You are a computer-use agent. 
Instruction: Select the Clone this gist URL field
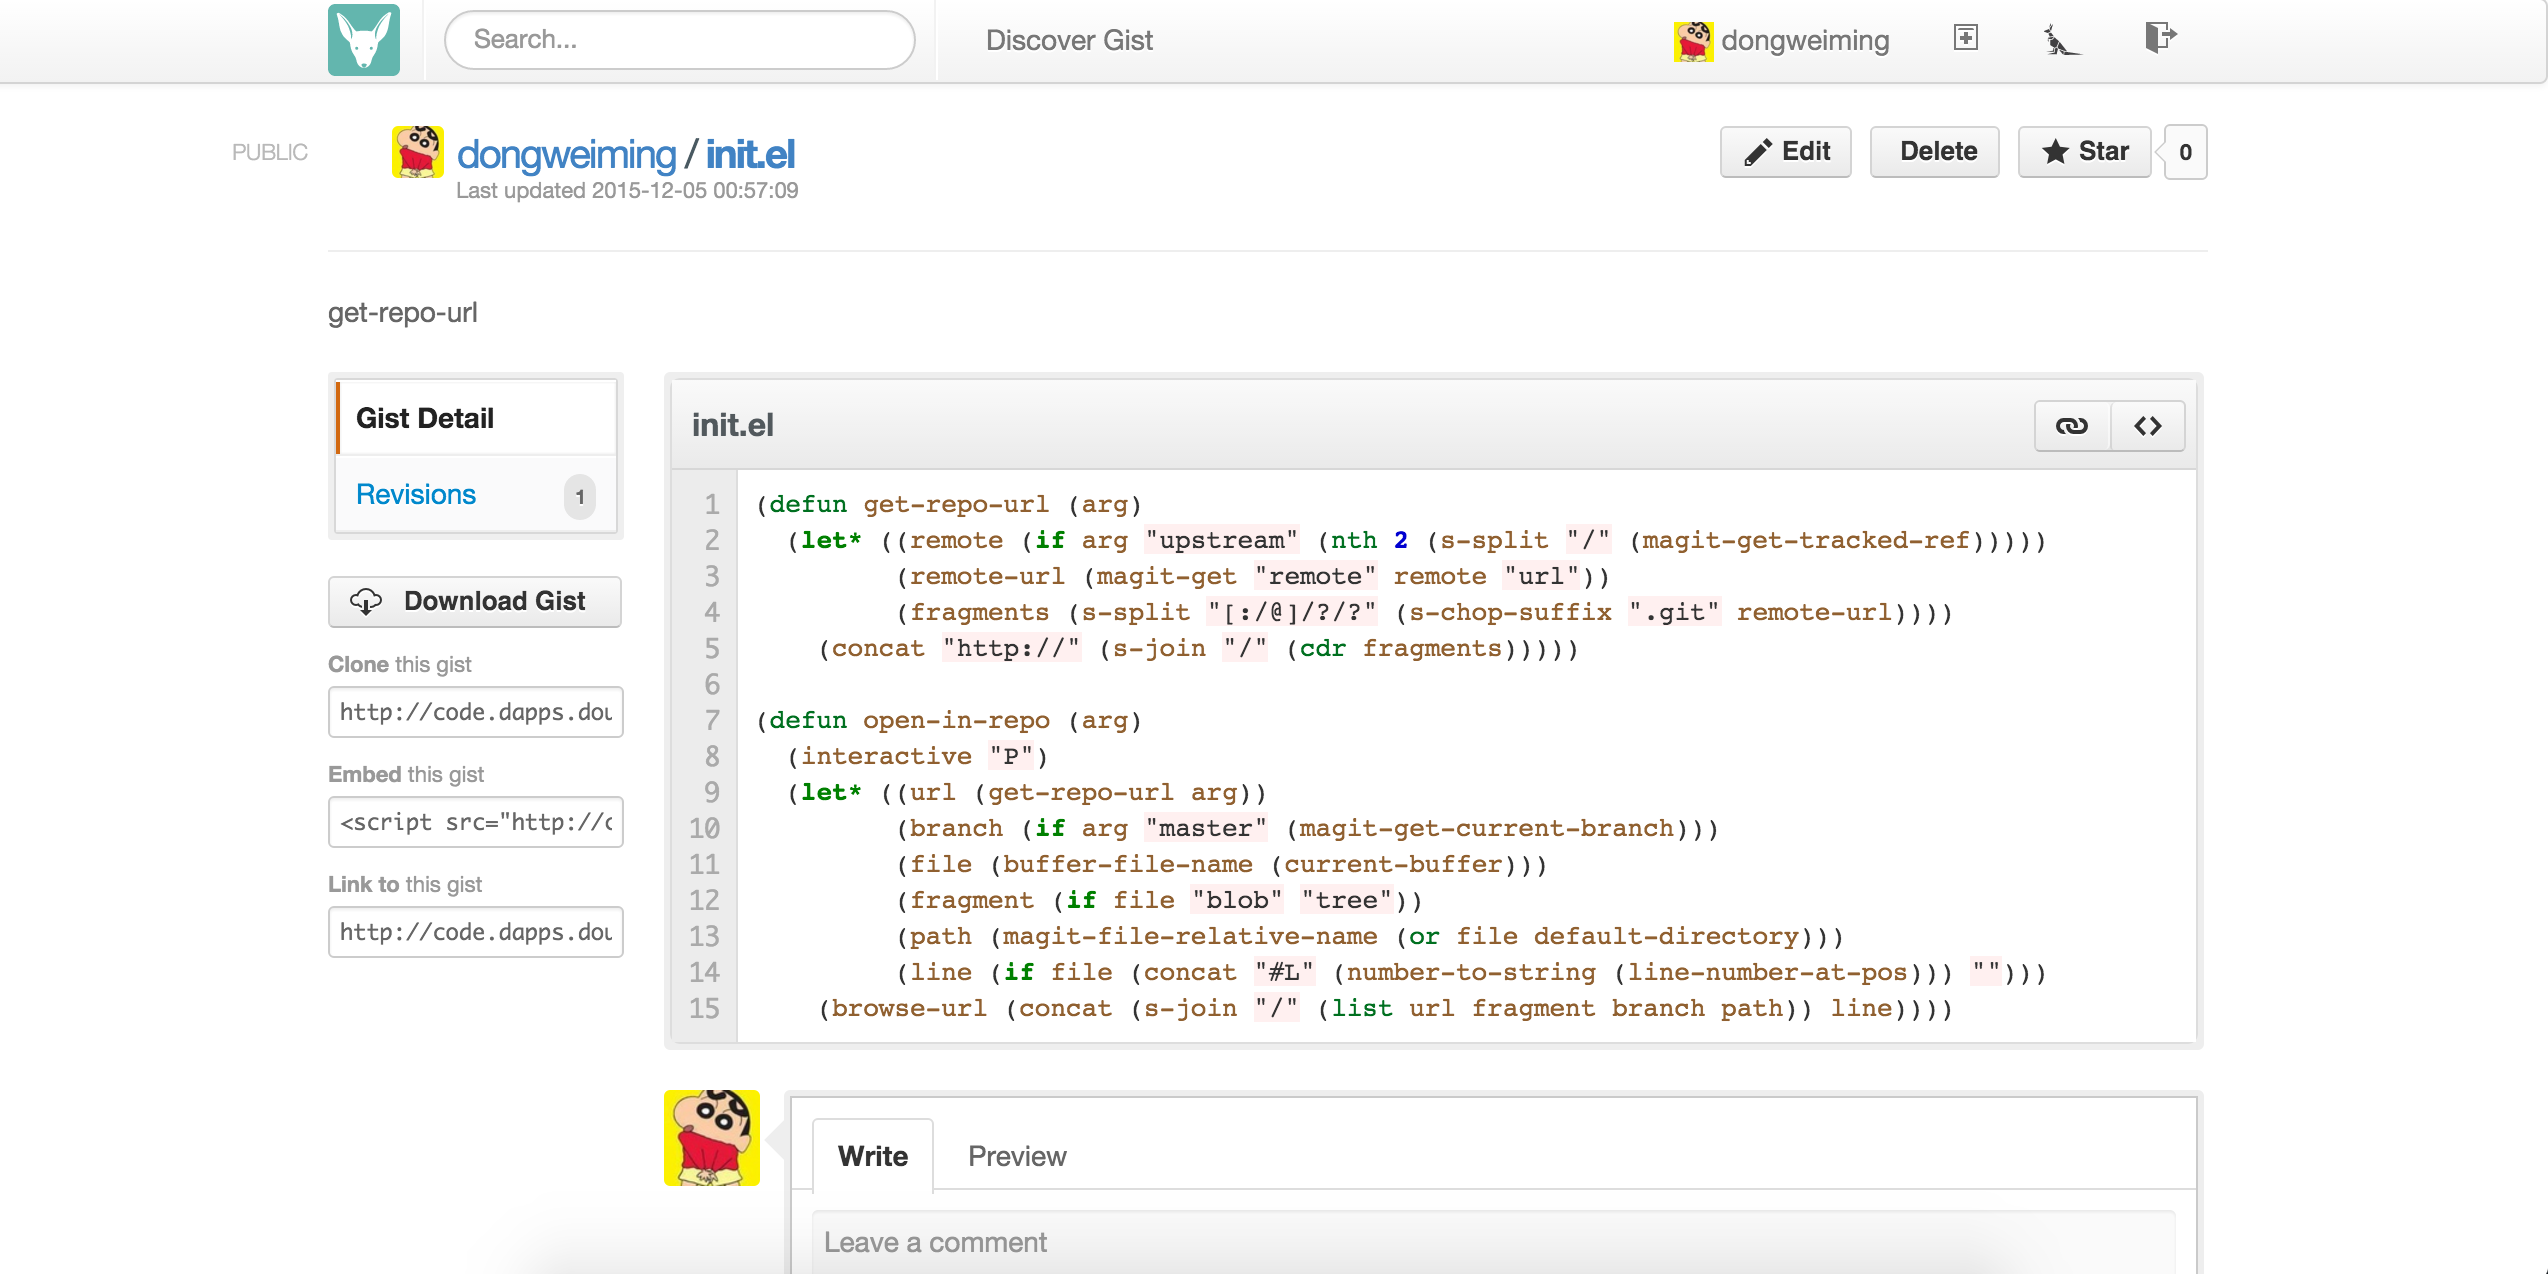476,712
